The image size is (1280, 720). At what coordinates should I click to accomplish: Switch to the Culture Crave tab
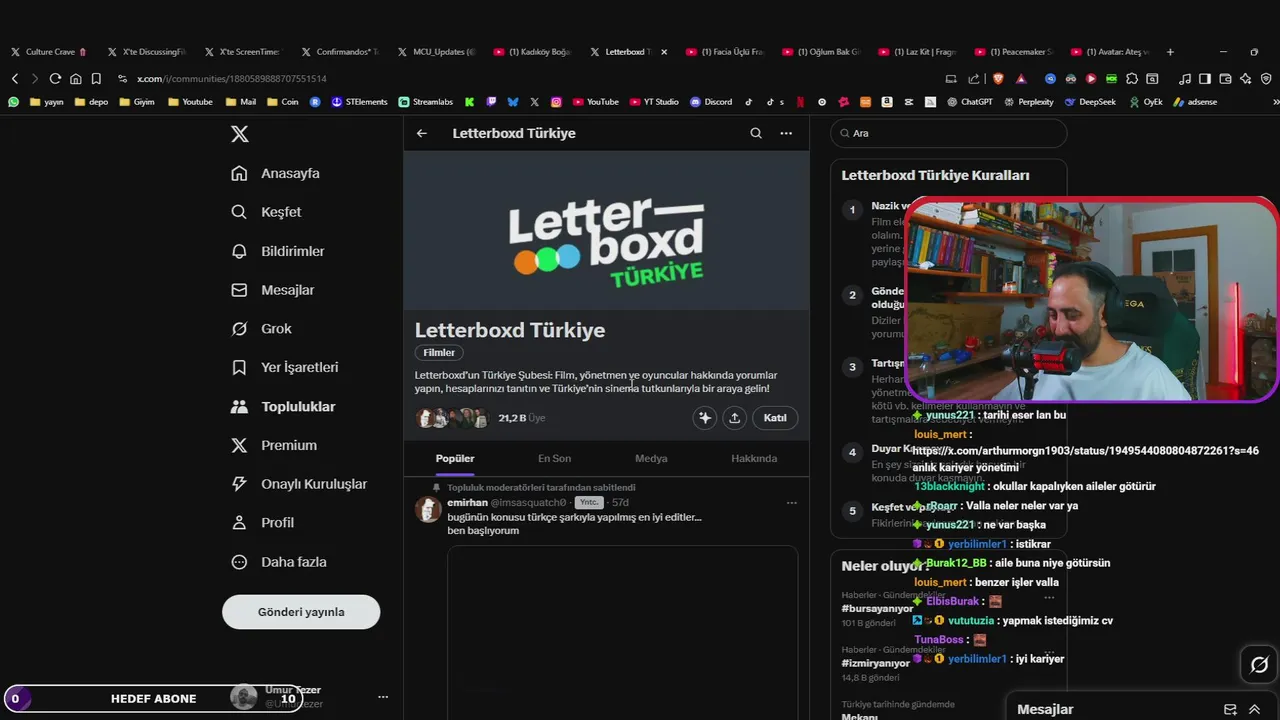(50, 51)
